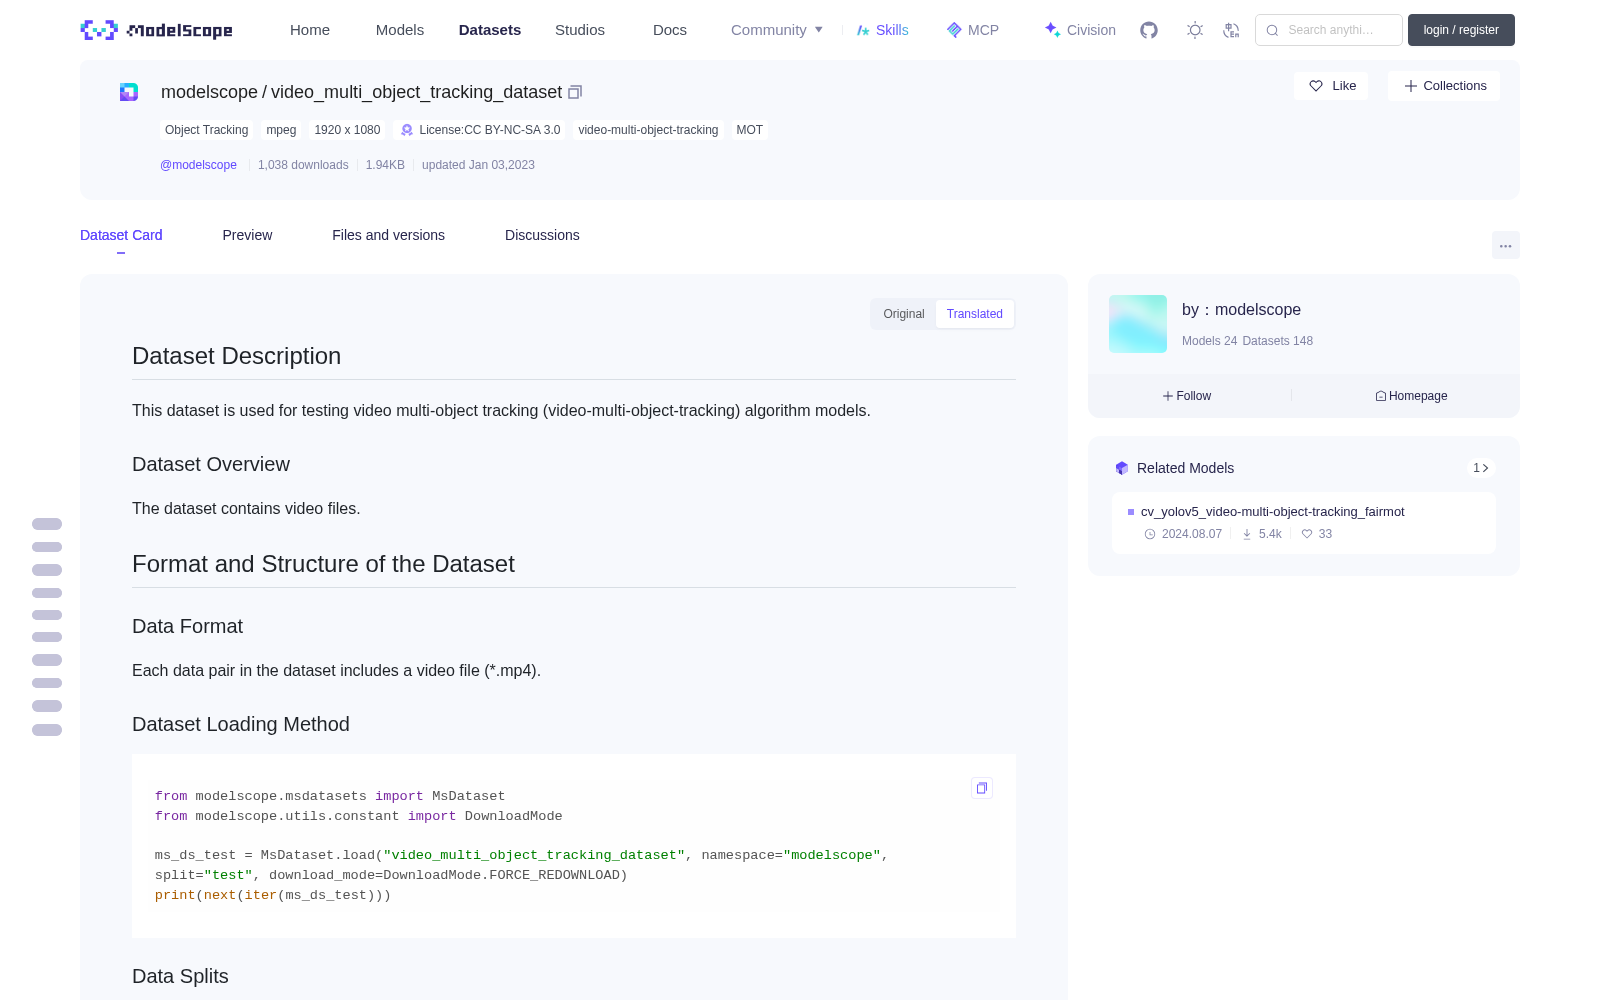Click the License:CC BY-NC-SA 3.0 tag
Viewport: 1600px width, 1000px height.
pos(481,130)
